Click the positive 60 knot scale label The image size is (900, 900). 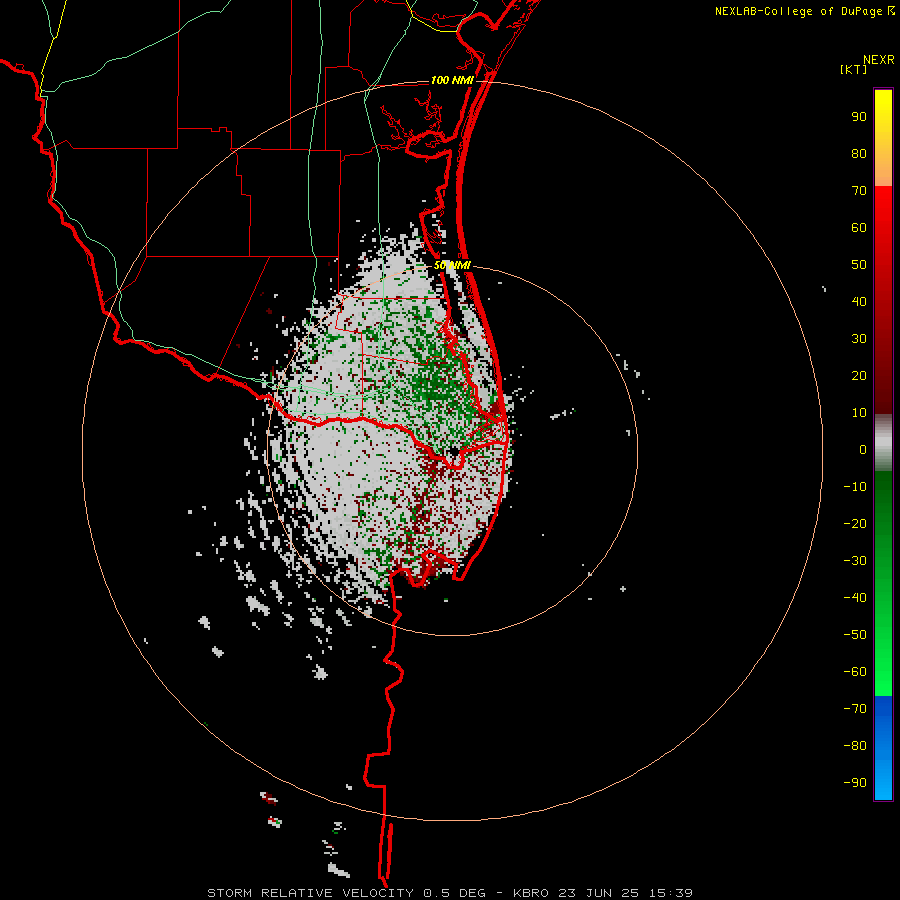click(859, 227)
